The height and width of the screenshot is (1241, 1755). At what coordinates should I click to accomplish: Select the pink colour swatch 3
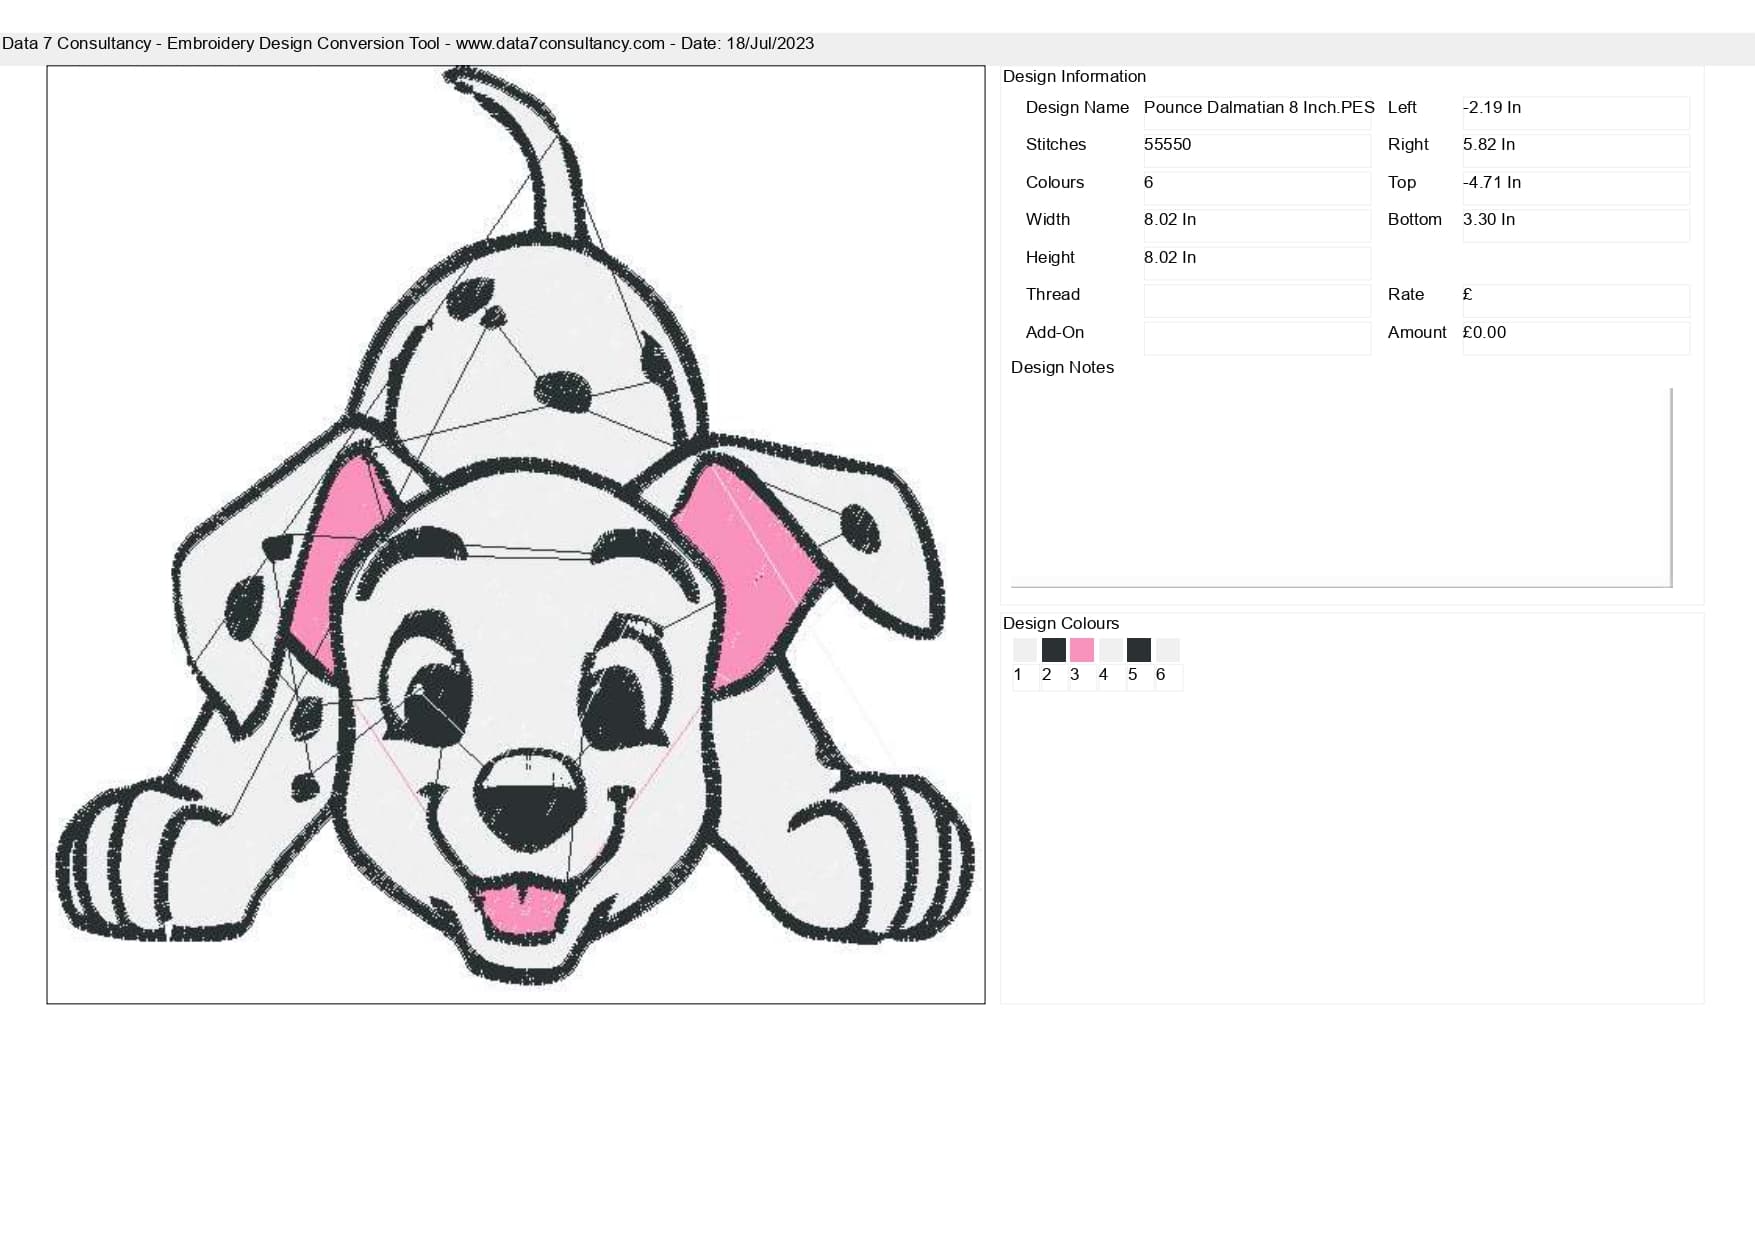pyautogui.click(x=1081, y=650)
